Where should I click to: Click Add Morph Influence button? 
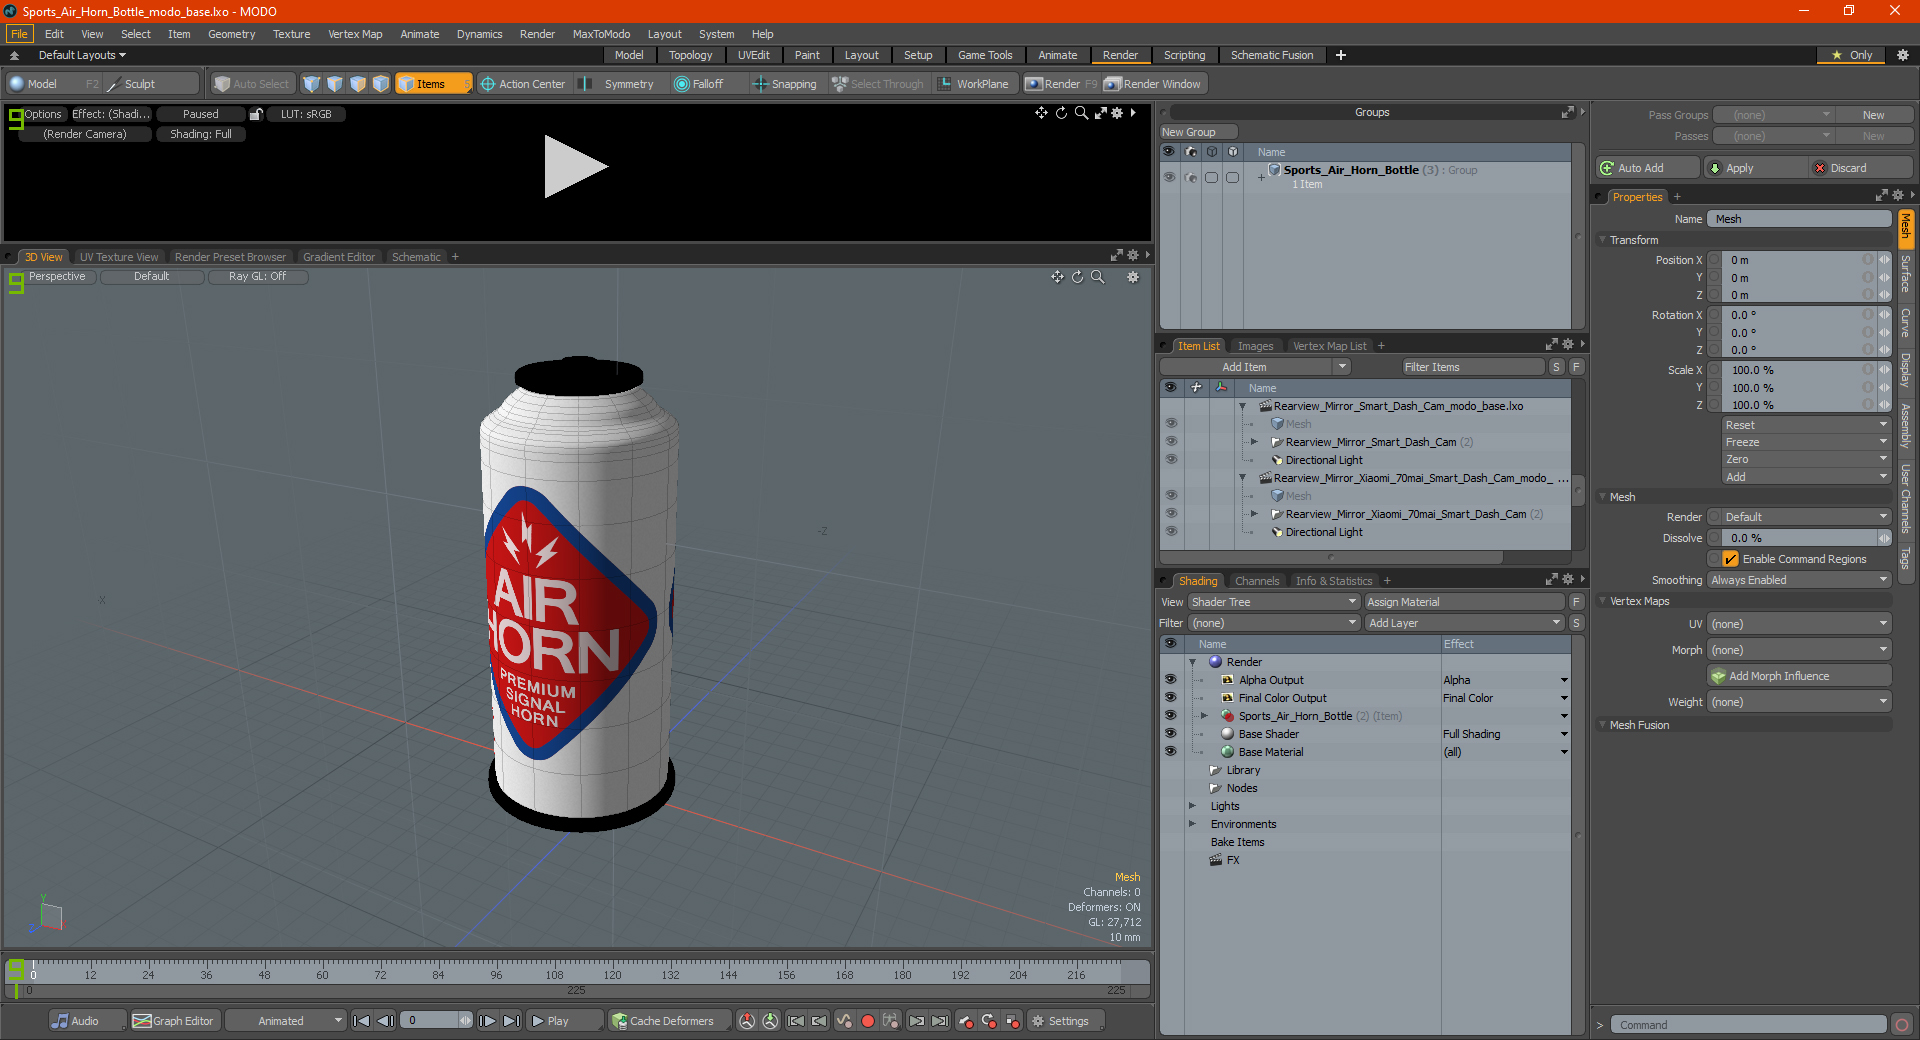click(1799, 676)
